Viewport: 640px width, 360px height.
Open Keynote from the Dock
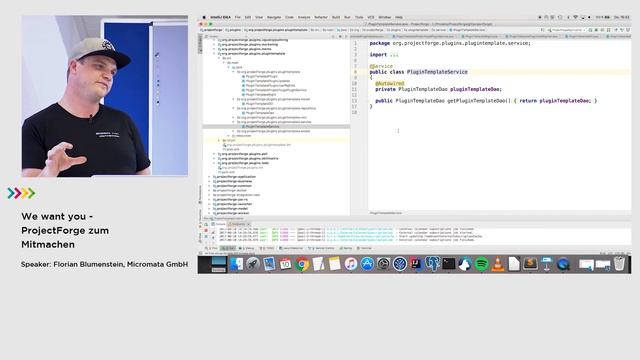(x=547, y=264)
